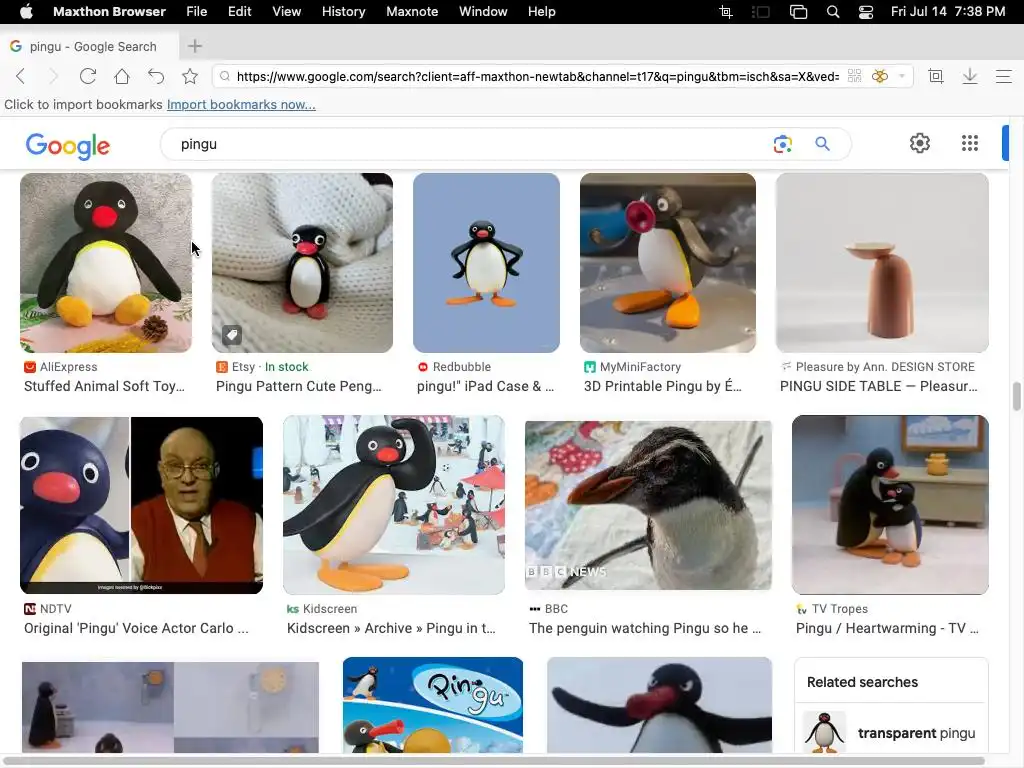The width and height of the screenshot is (1024, 768).
Task: Open the Window menu
Action: pos(483,12)
